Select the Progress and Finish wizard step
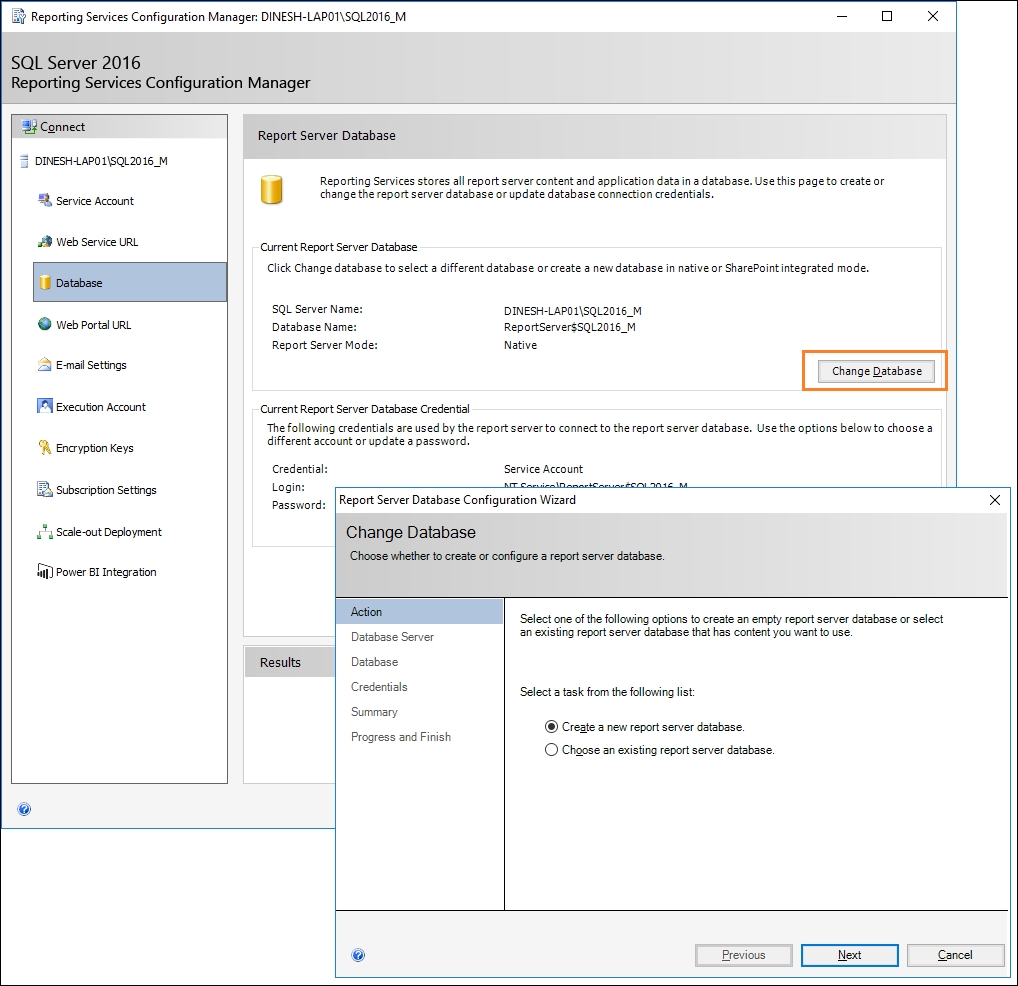1018x986 pixels. click(x=401, y=737)
